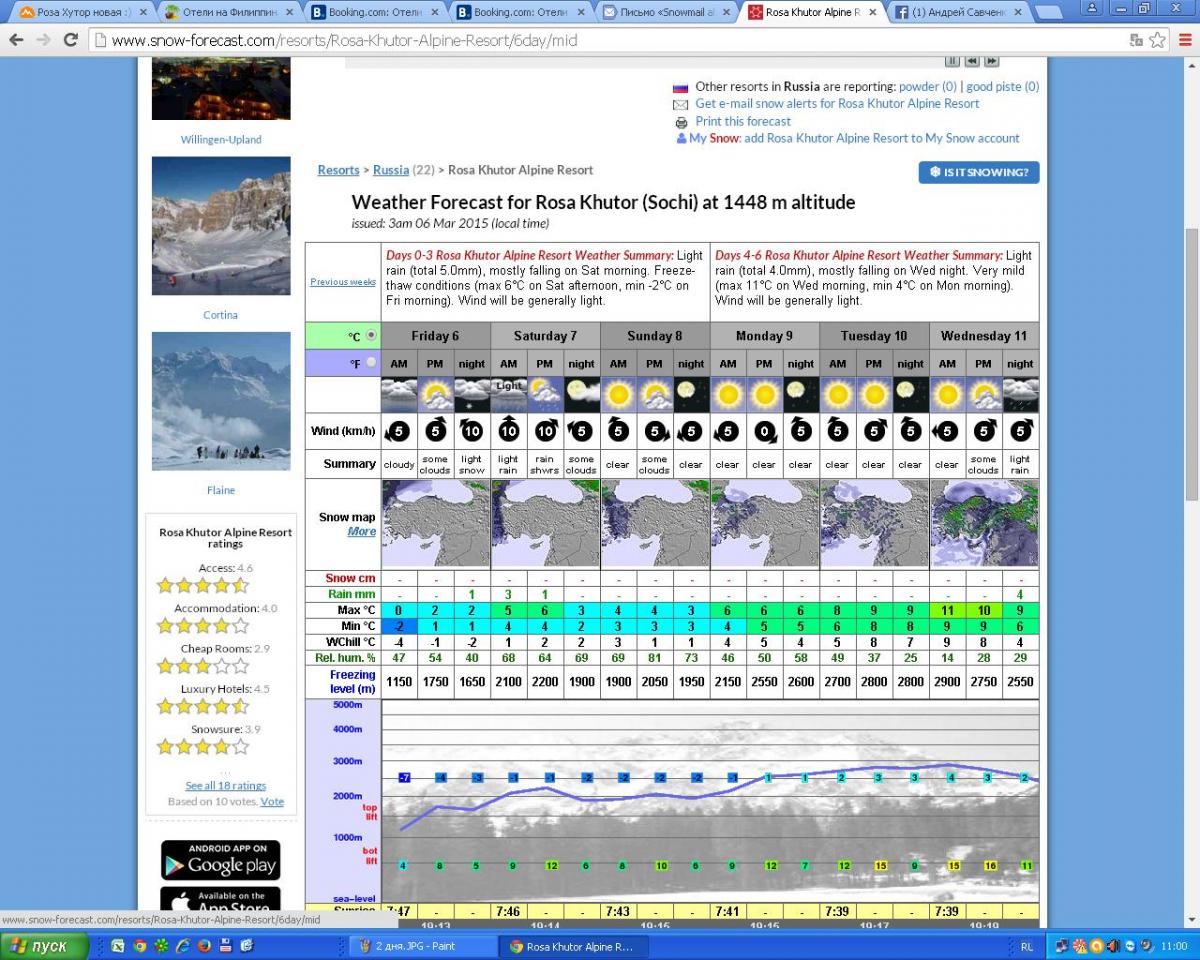1200x960 pixels.
Task: Click 'Print this forecast' link
Action: pos(743,122)
